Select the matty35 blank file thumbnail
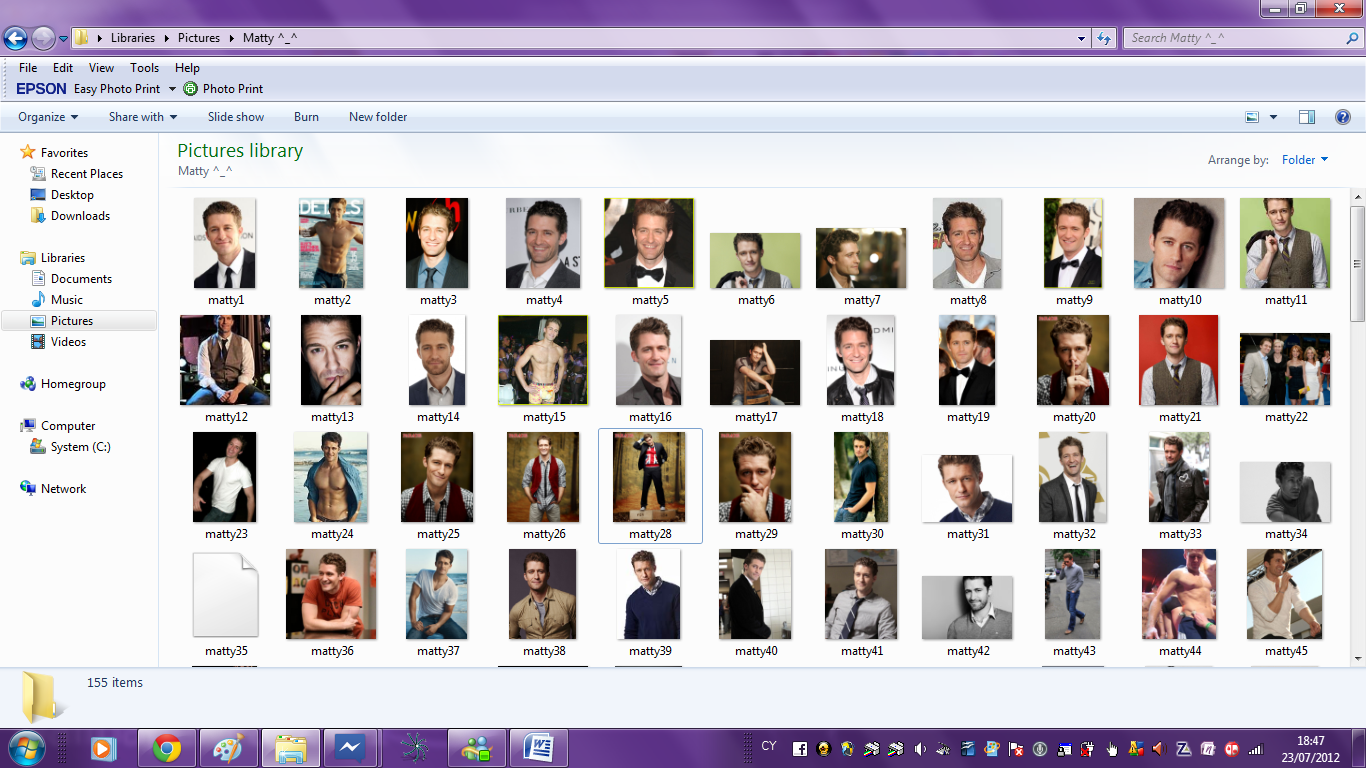This screenshot has width=1366, height=768. [x=225, y=595]
